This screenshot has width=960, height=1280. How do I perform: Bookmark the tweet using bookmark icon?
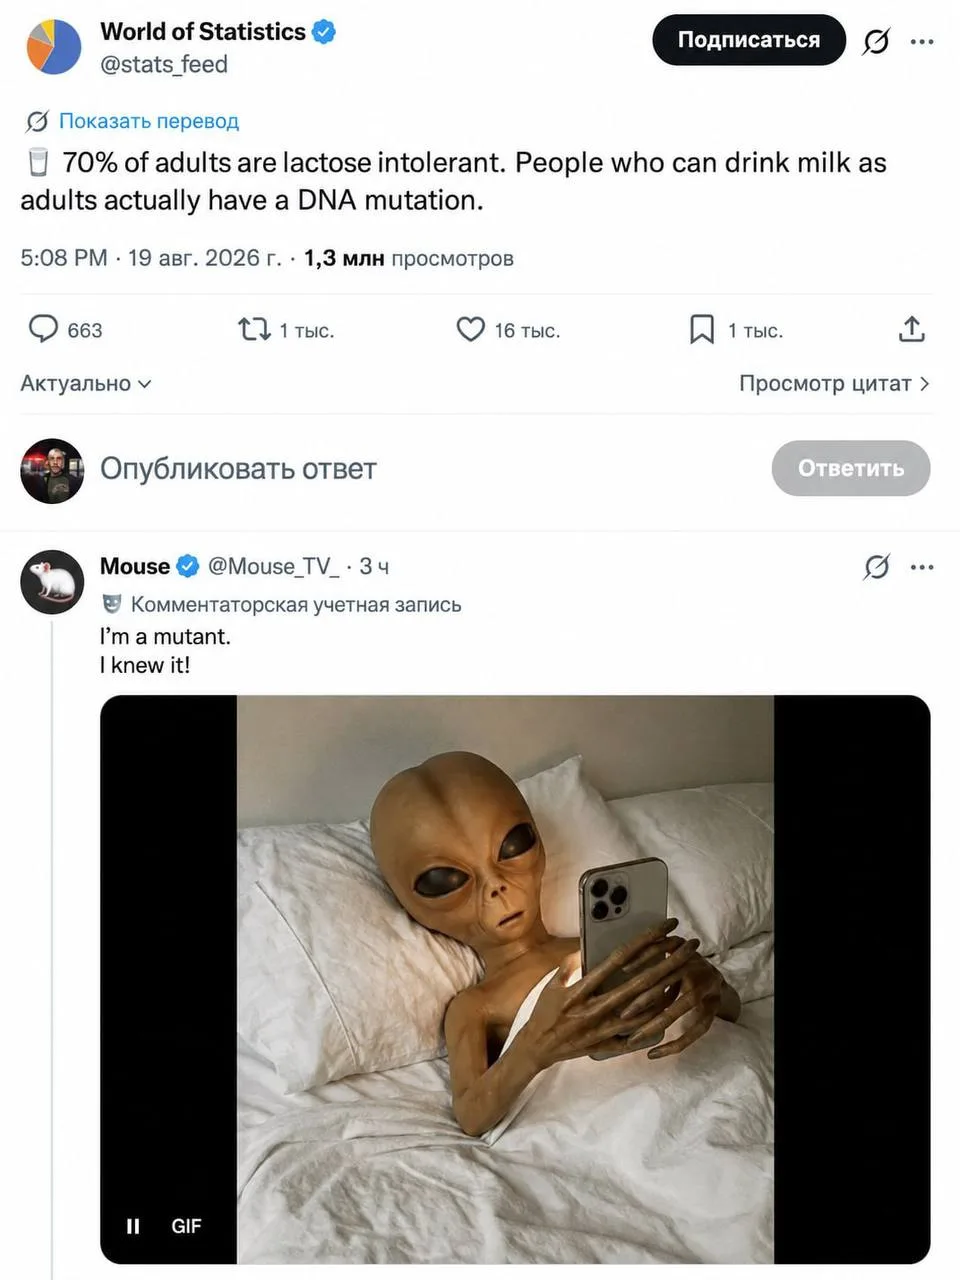(702, 329)
